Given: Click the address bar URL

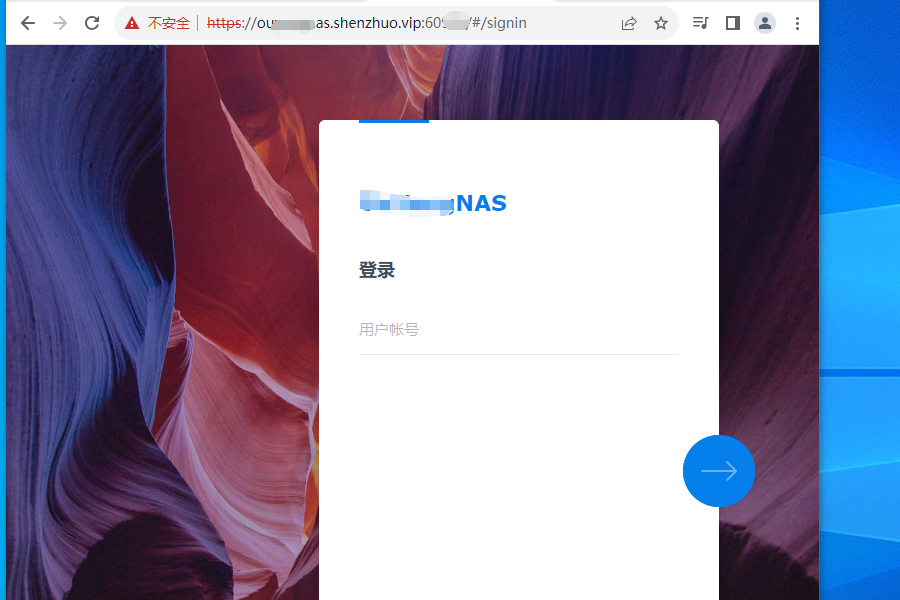Looking at the screenshot, I should click(x=366, y=23).
